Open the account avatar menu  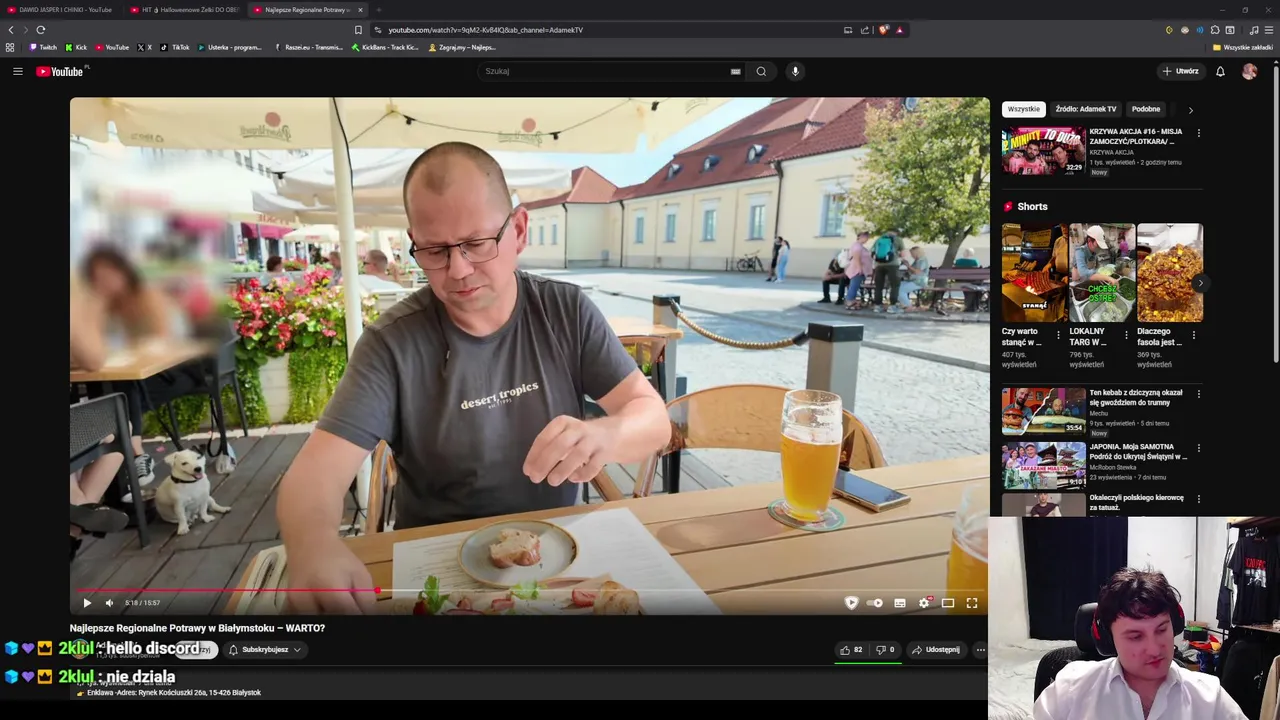tap(1249, 71)
